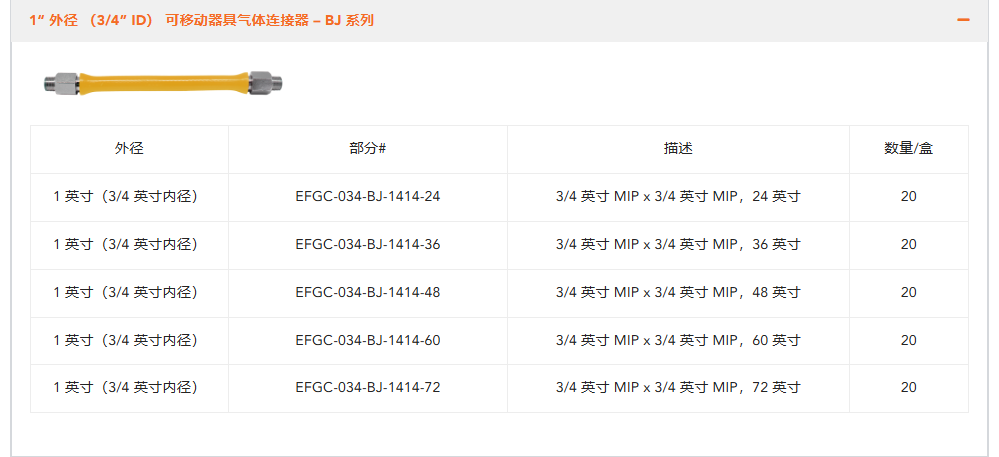Select part number EFGC-034-BJ-1414-36
Viewport: 999px width, 457px height.
pos(367,244)
